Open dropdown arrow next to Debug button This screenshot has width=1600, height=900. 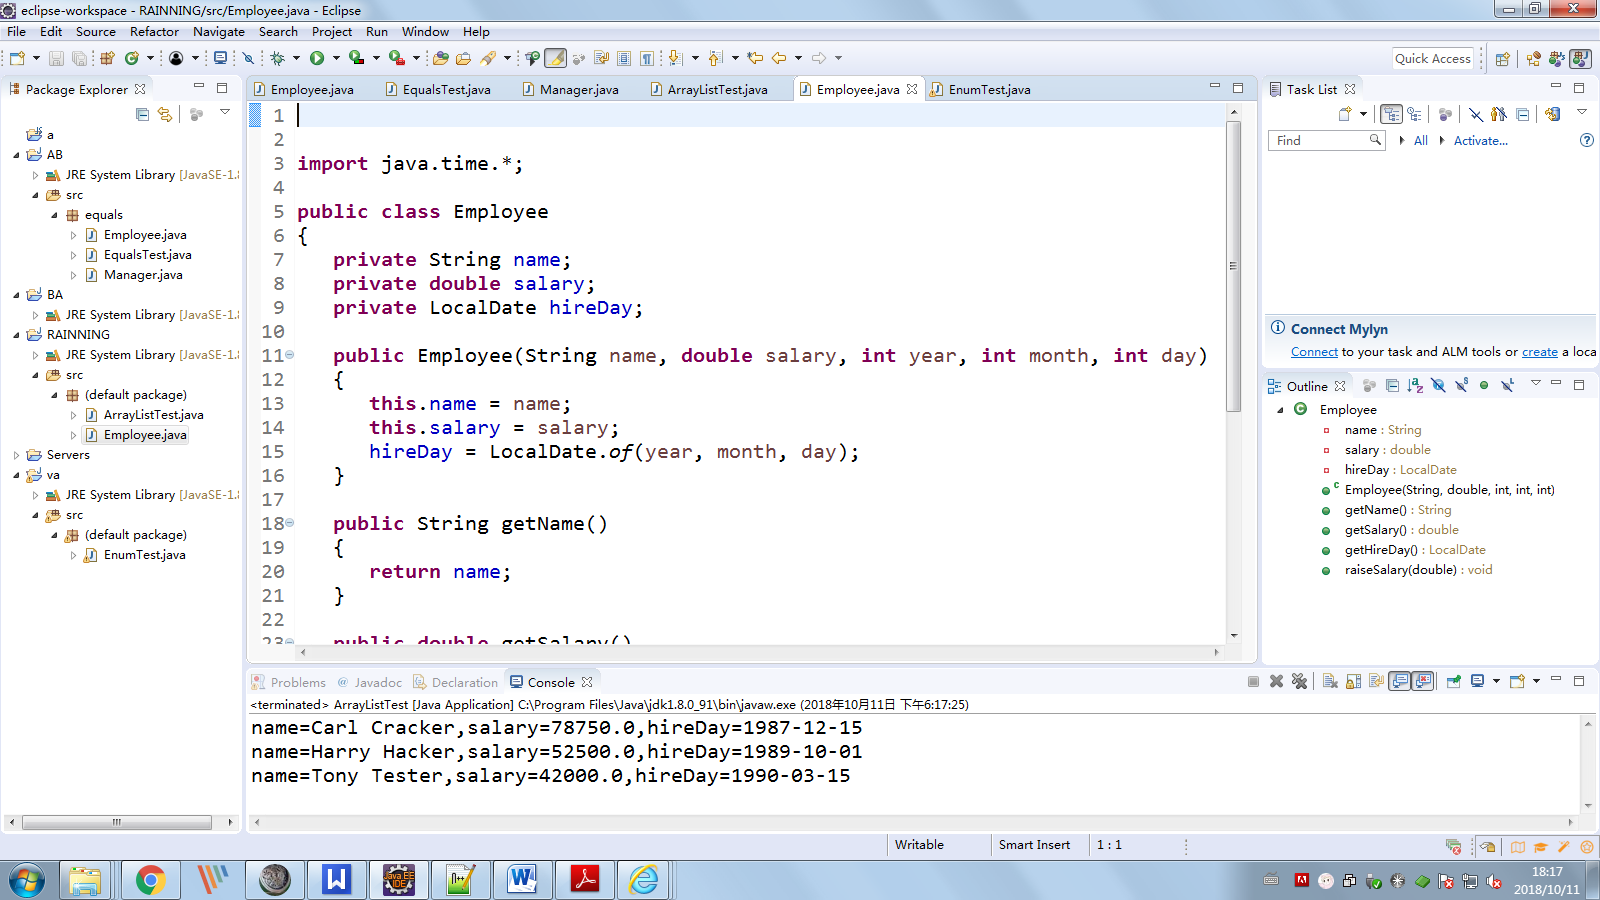tap(296, 58)
